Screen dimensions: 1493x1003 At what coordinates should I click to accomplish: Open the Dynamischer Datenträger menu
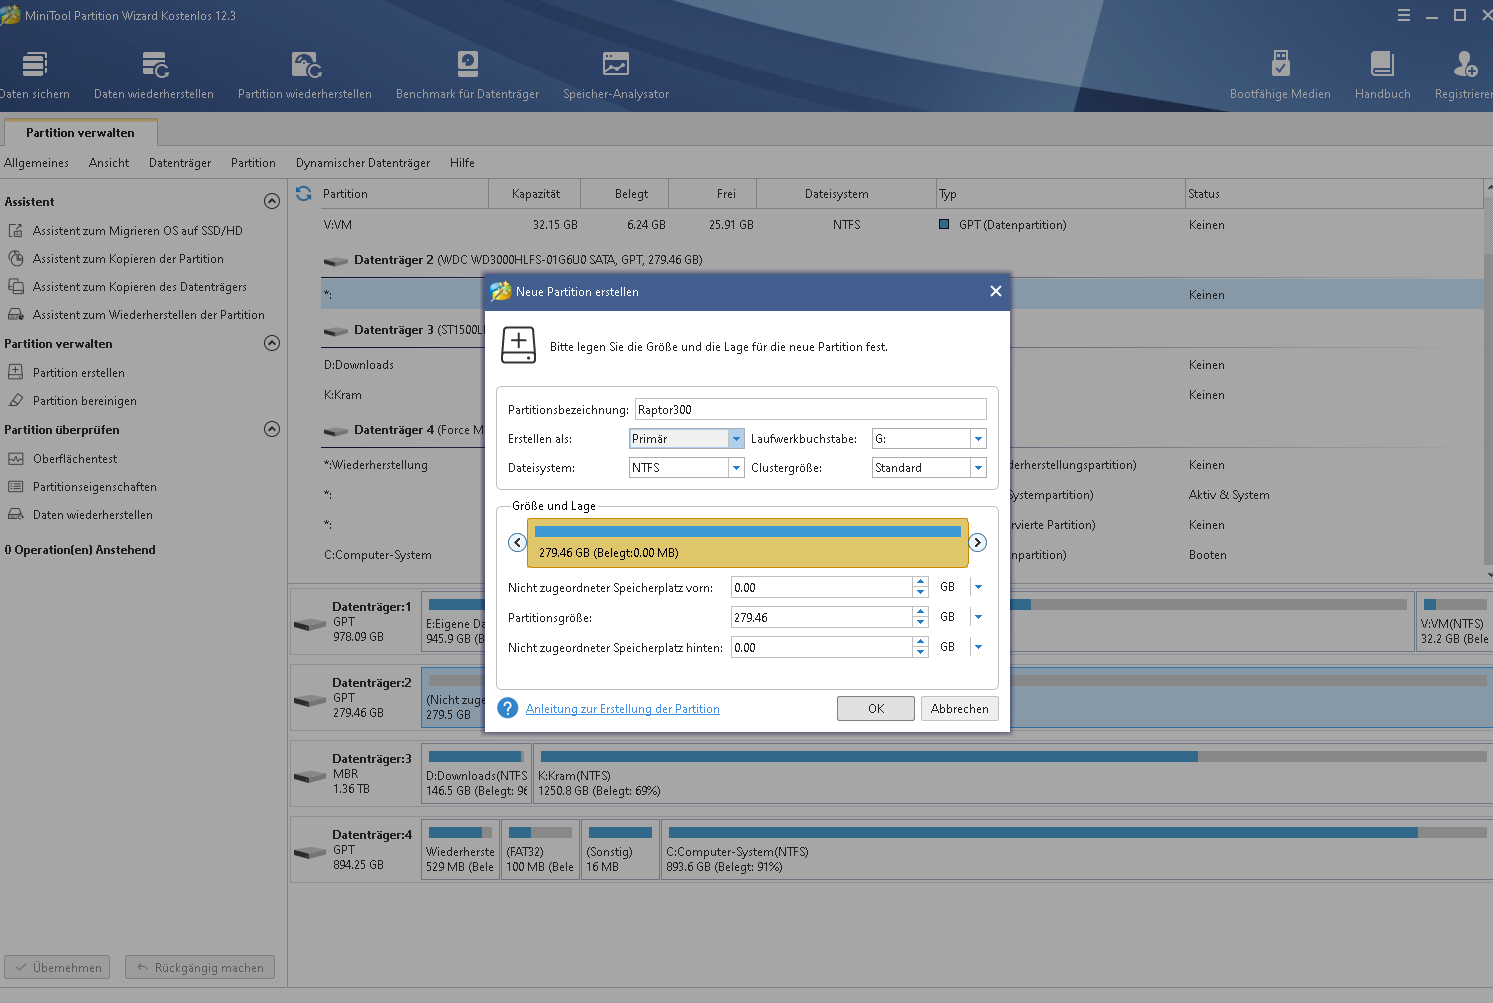click(x=362, y=163)
